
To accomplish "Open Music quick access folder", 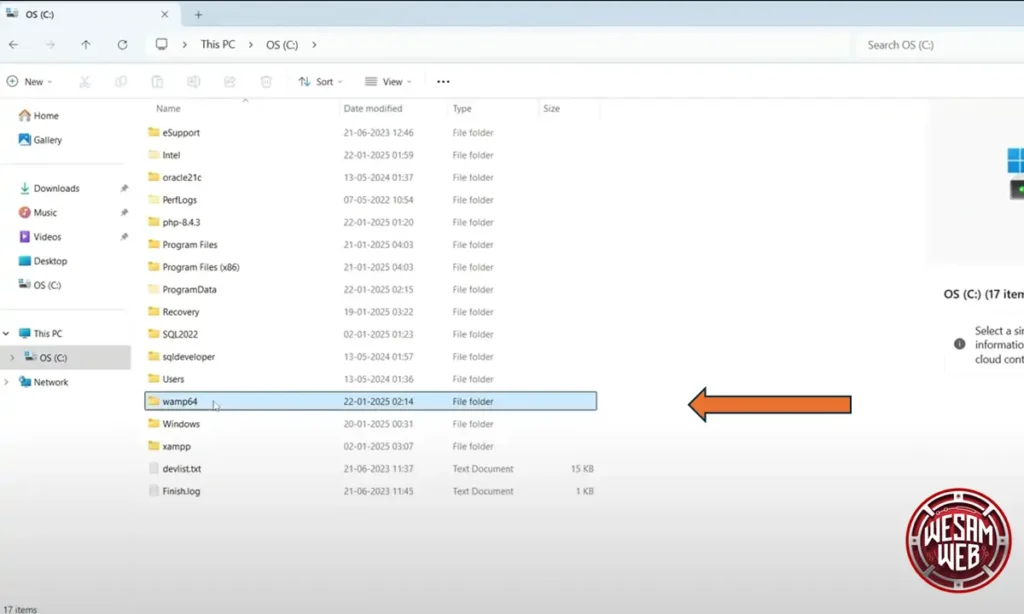I will [37, 212].
